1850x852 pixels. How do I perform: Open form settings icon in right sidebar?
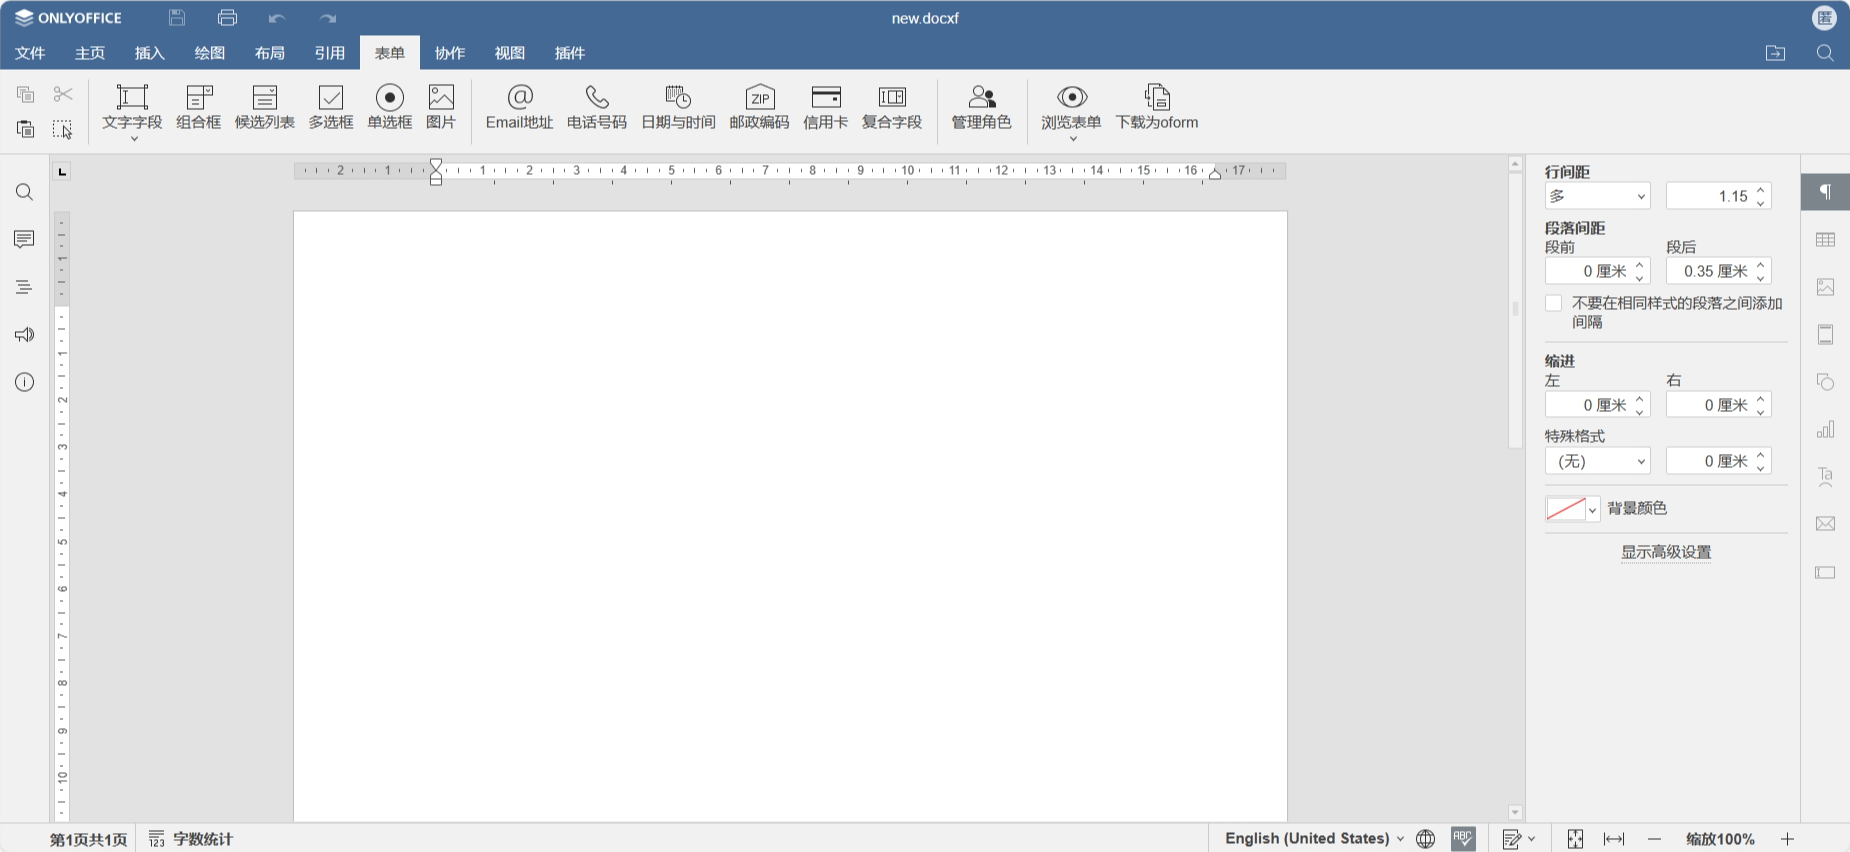coord(1825,572)
